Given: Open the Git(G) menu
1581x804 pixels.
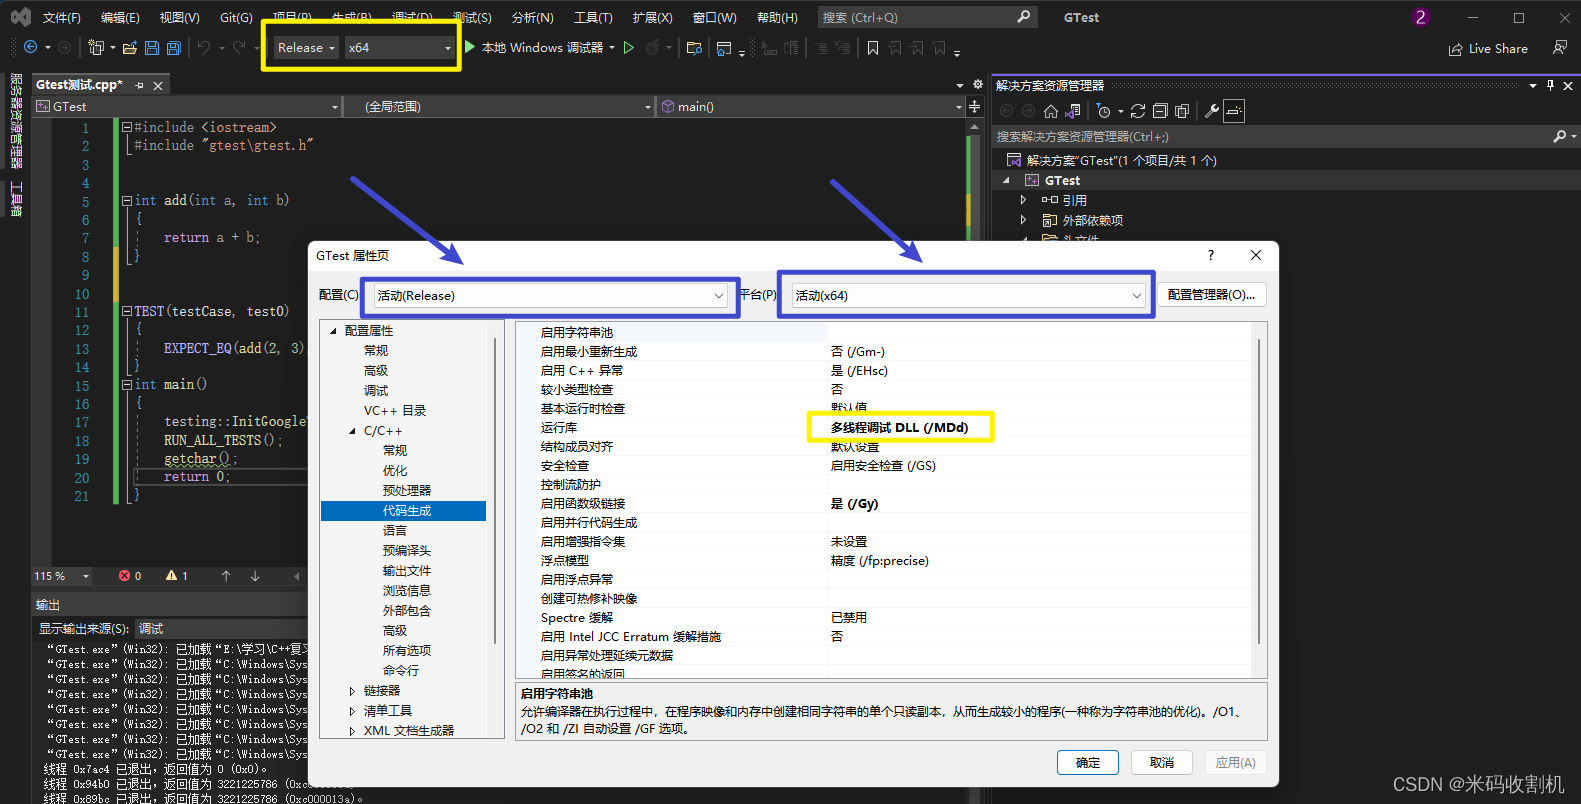Looking at the screenshot, I should click(236, 17).
